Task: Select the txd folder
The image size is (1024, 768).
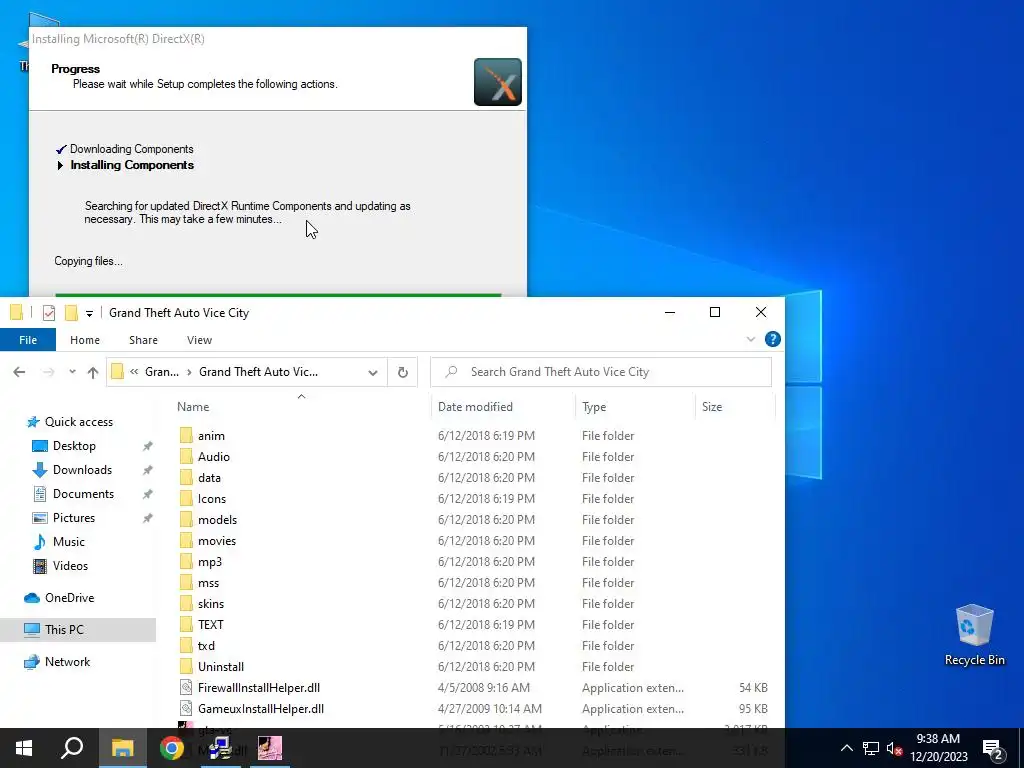Action: pyautogui.click(x=206, y=645)
